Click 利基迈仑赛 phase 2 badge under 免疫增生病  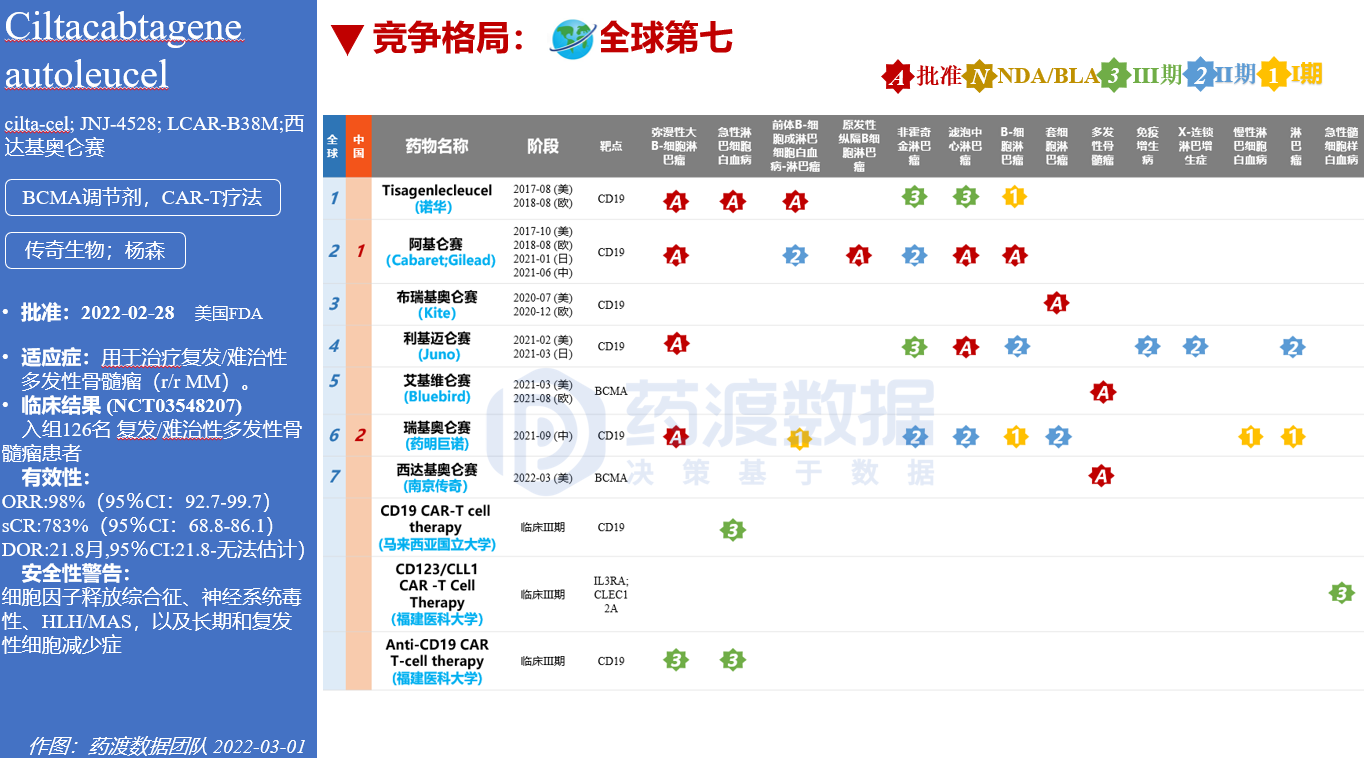click(1147, 347)
